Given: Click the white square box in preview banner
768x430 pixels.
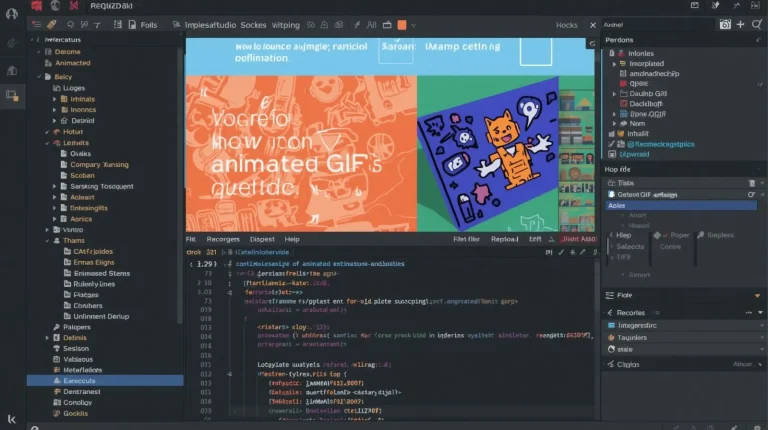Looking at the screenshot, I should tap(536, 52).
